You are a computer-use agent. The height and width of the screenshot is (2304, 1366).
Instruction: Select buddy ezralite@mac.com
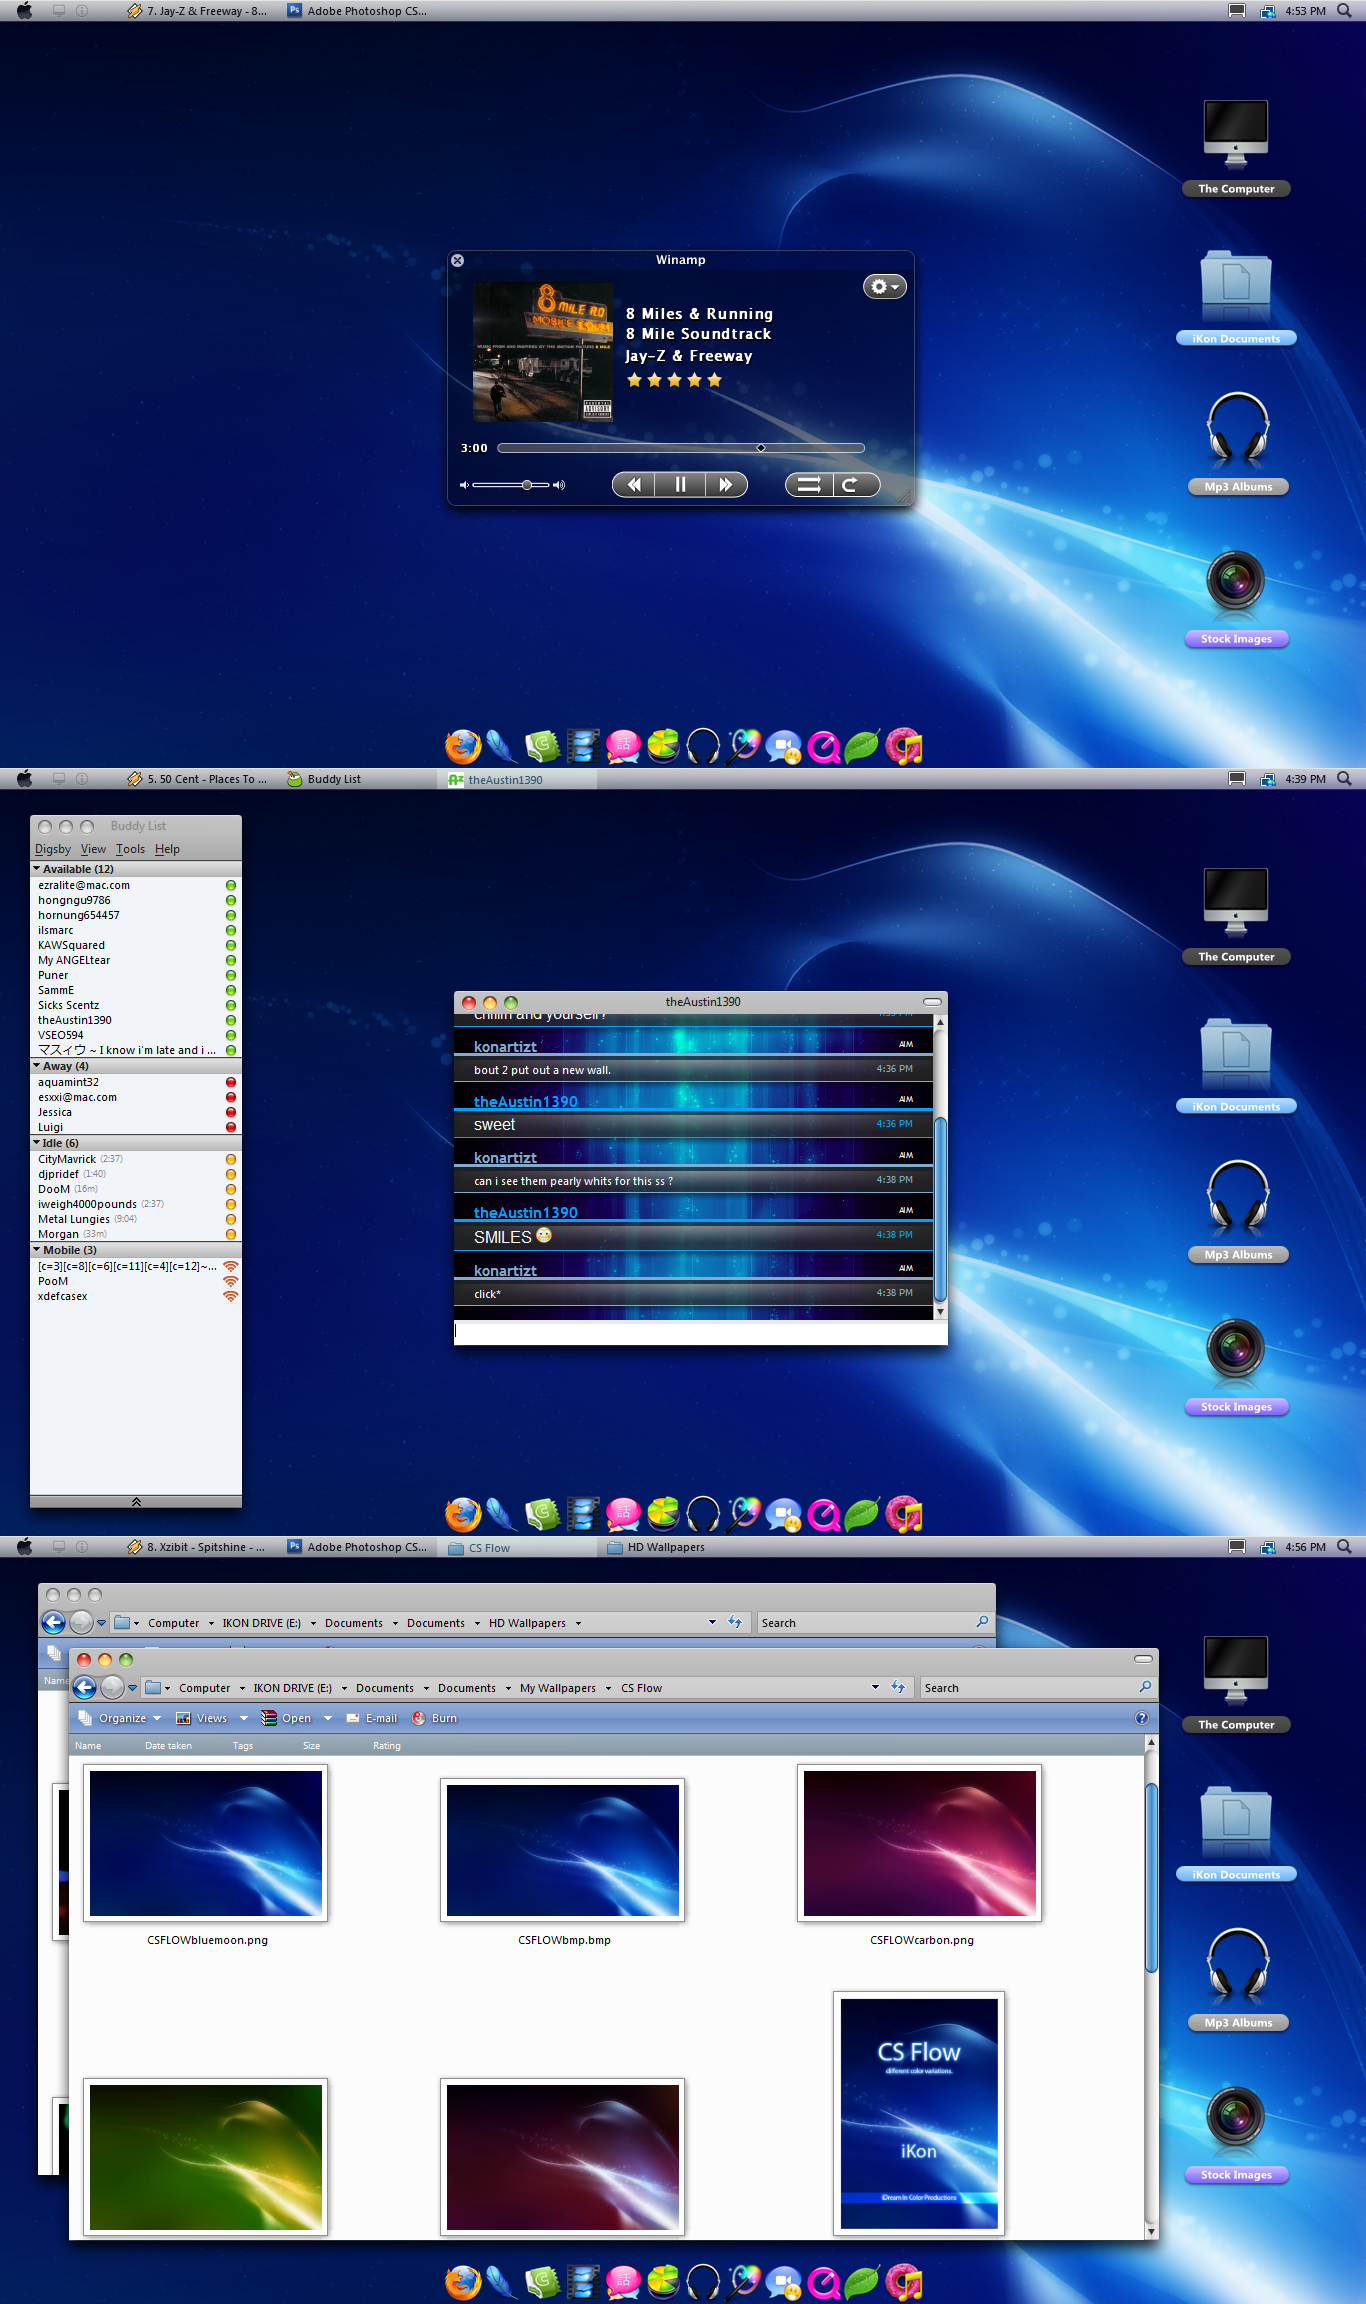coord(136,885)
